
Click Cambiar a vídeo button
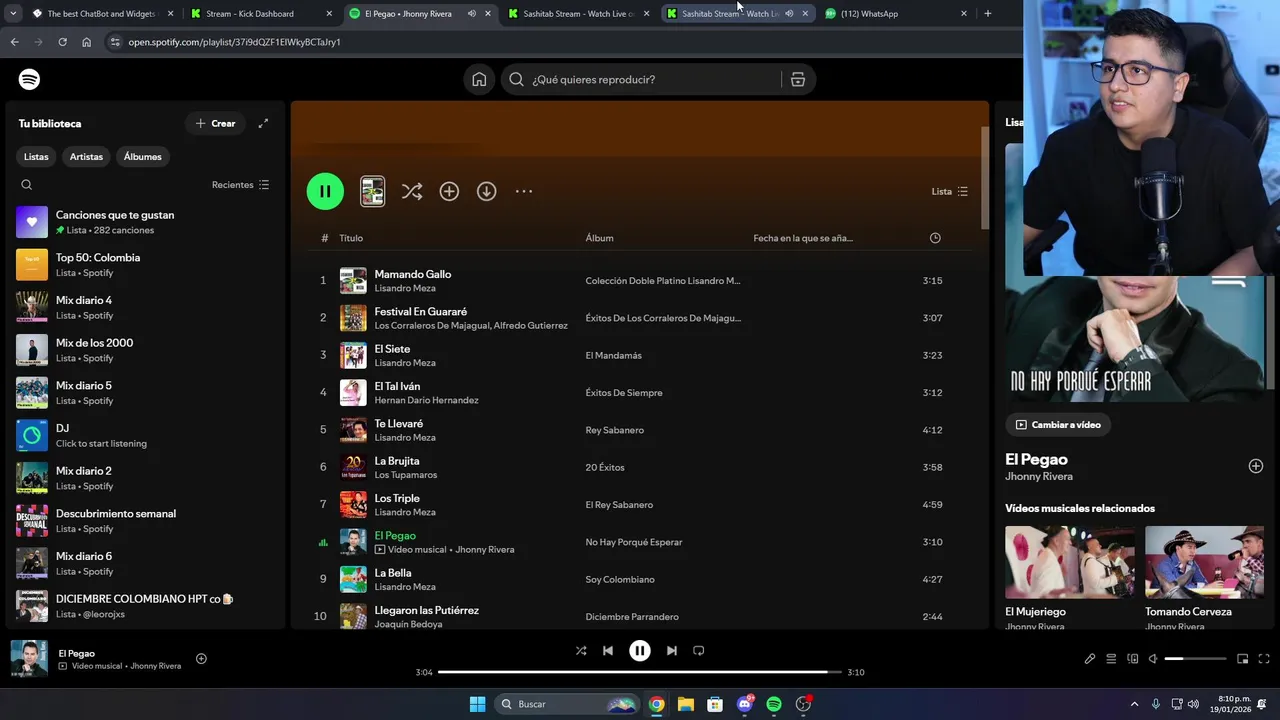1058,424
